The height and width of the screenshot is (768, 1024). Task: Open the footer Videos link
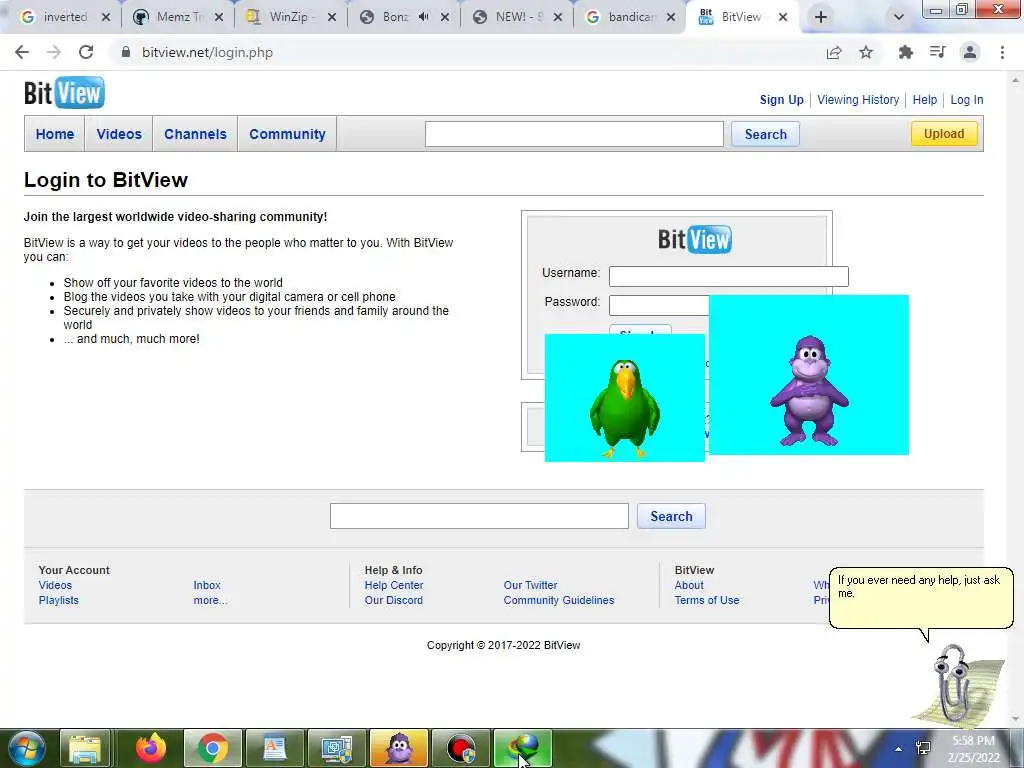pos(56,585)
